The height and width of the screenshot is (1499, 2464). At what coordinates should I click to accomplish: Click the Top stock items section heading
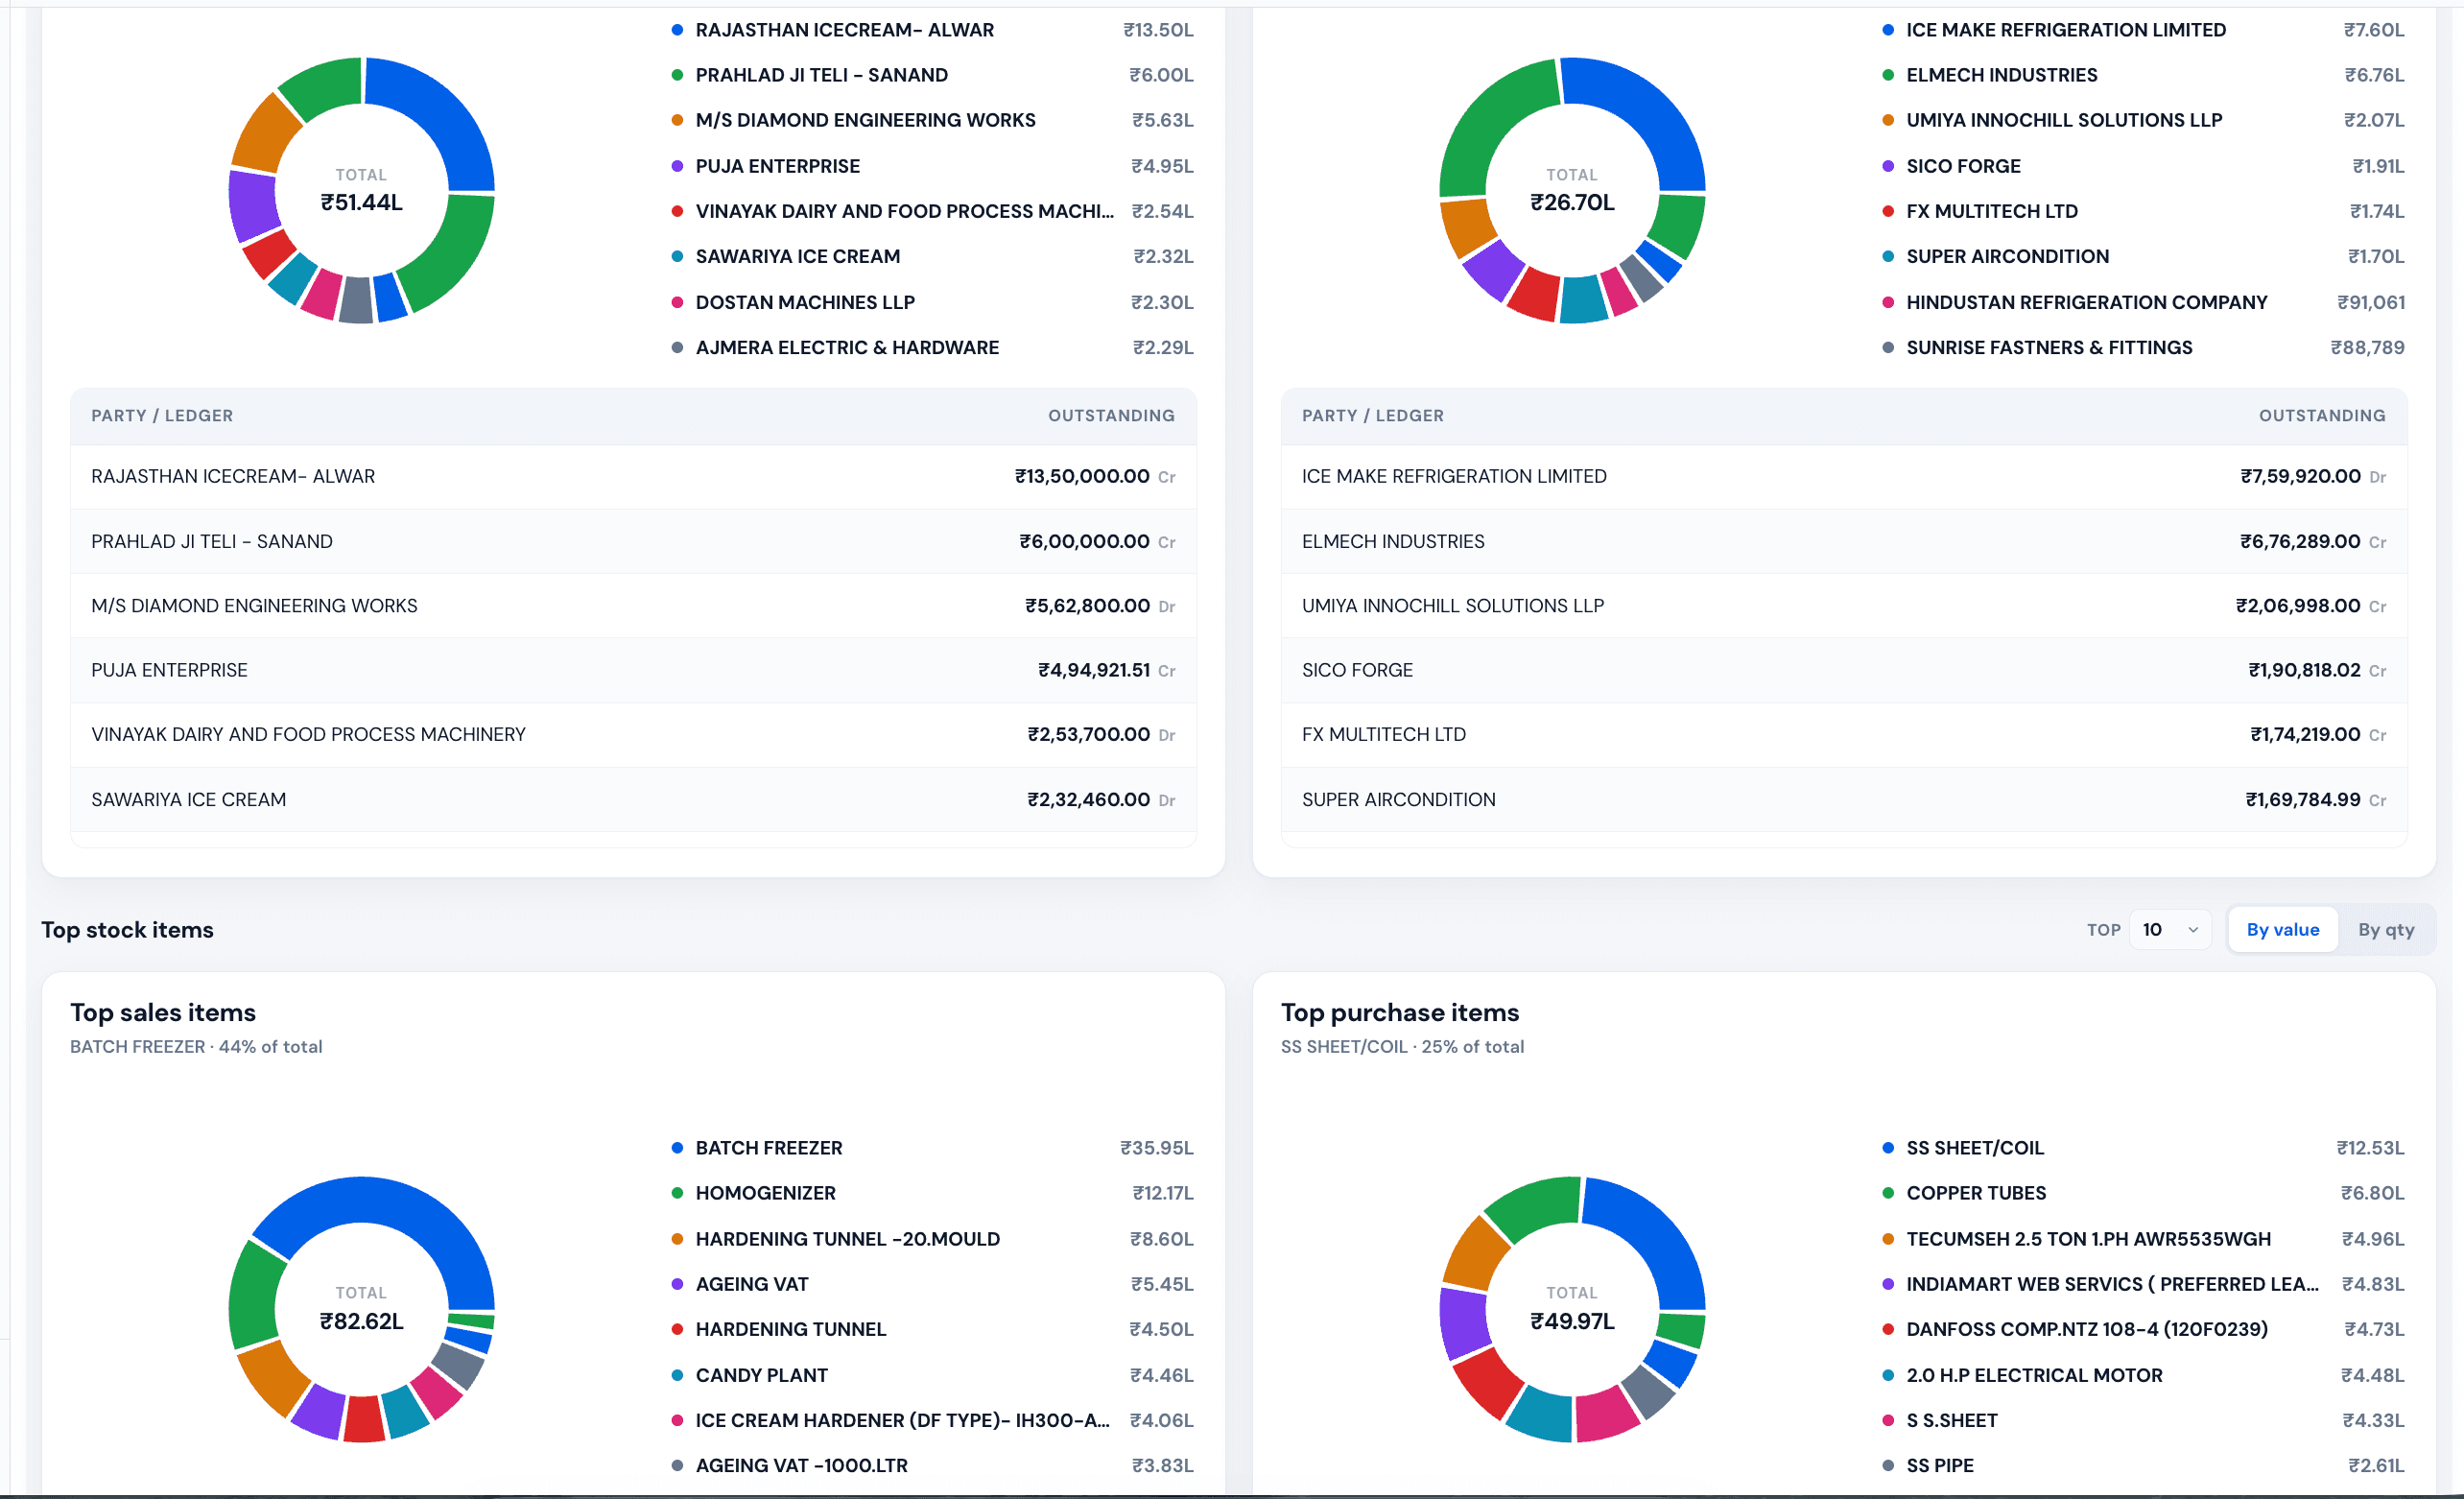pyautogui.click(x=127, y=930)
